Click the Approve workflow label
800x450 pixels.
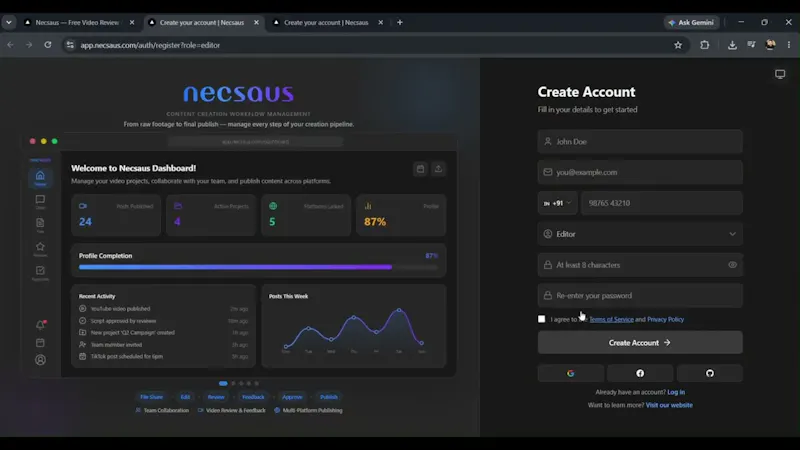tap(292, 397)
